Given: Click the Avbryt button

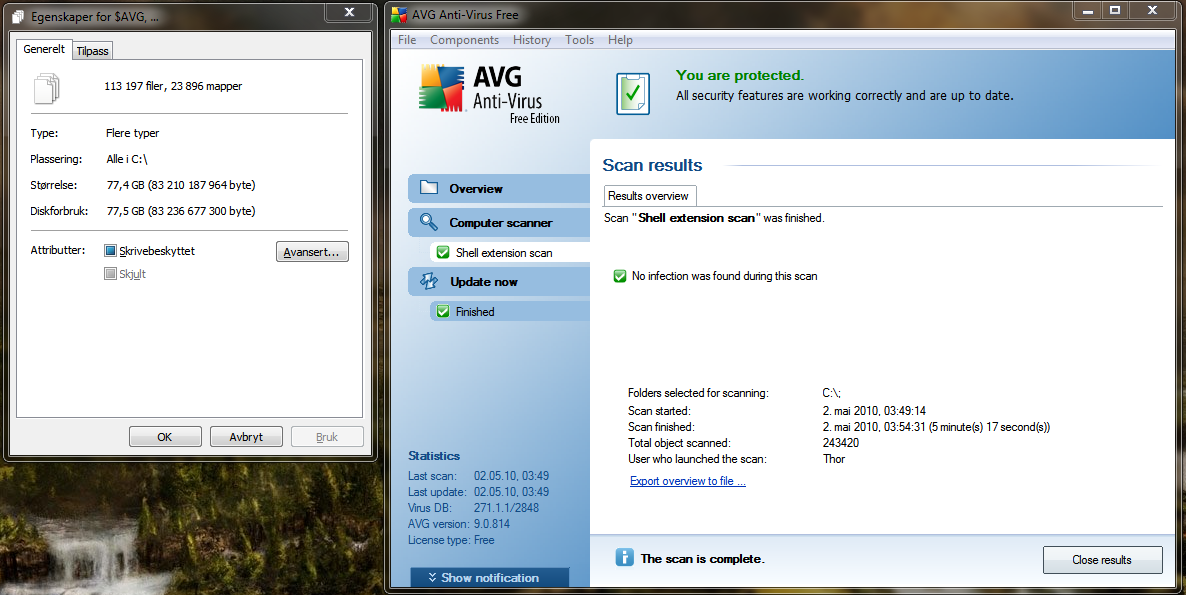Looking at the screenshot, I should pyautogui.click(x=246, y=437).
